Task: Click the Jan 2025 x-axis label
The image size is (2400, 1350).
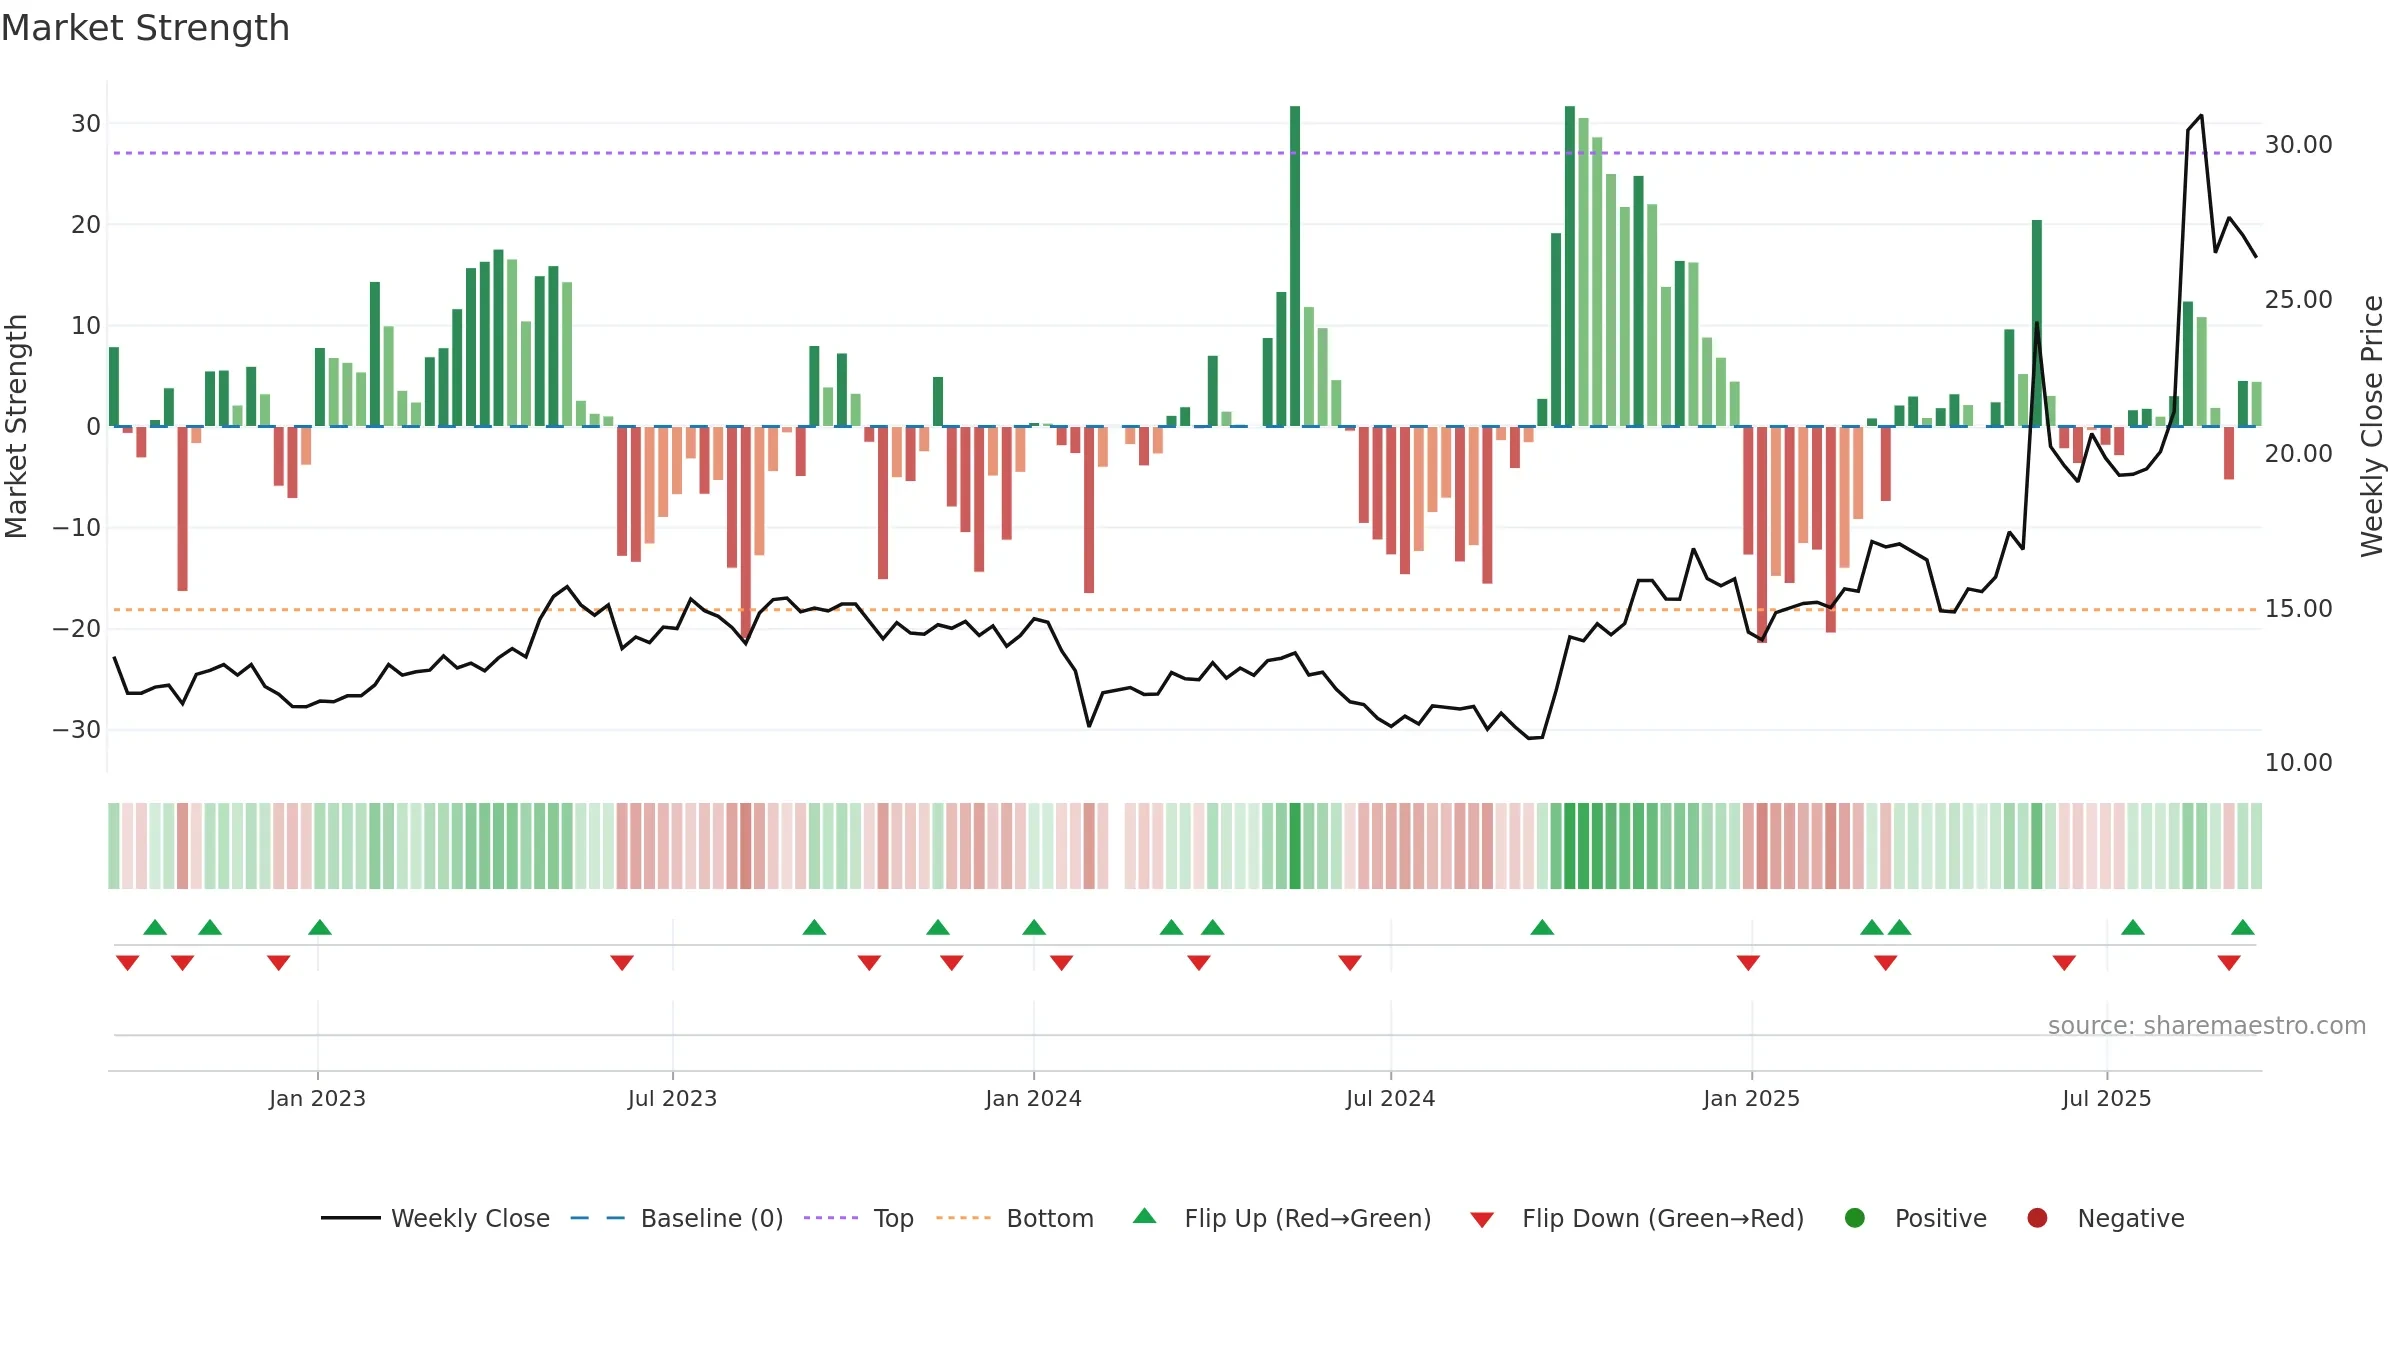Action: pos(1751,1098)
